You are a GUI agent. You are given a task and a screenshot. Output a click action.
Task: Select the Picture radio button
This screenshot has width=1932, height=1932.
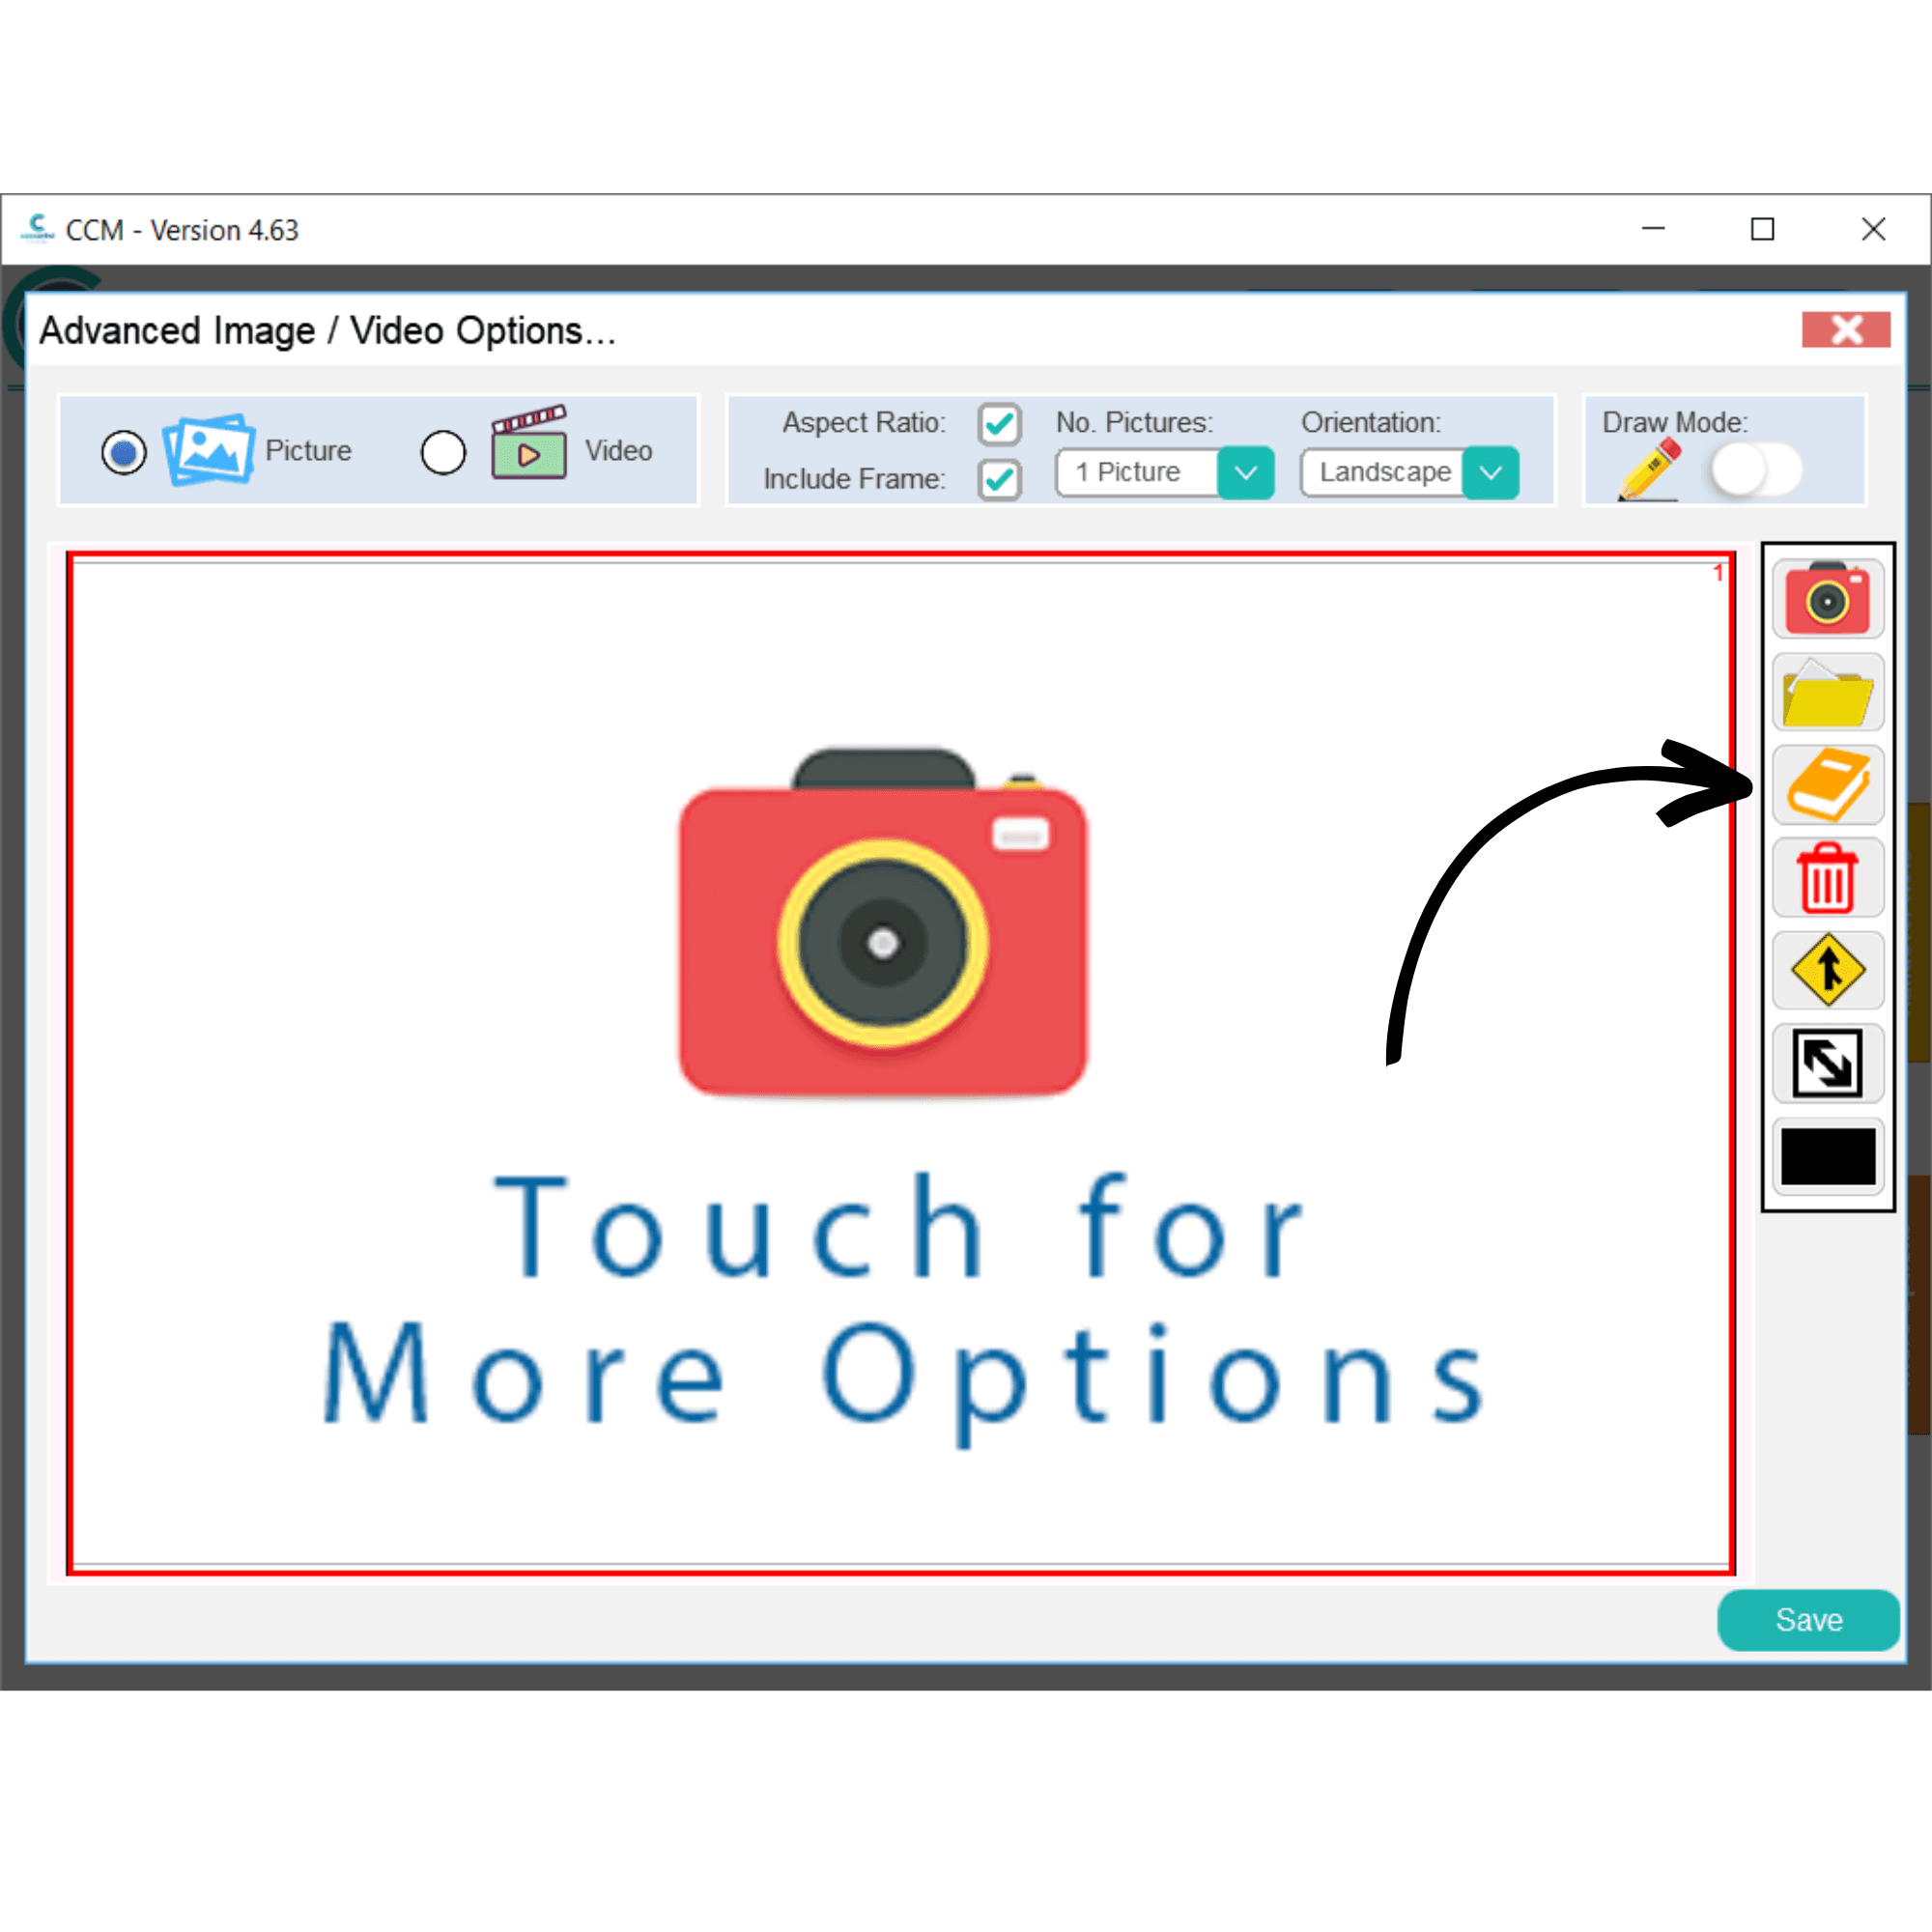click(x=124, y=452)
